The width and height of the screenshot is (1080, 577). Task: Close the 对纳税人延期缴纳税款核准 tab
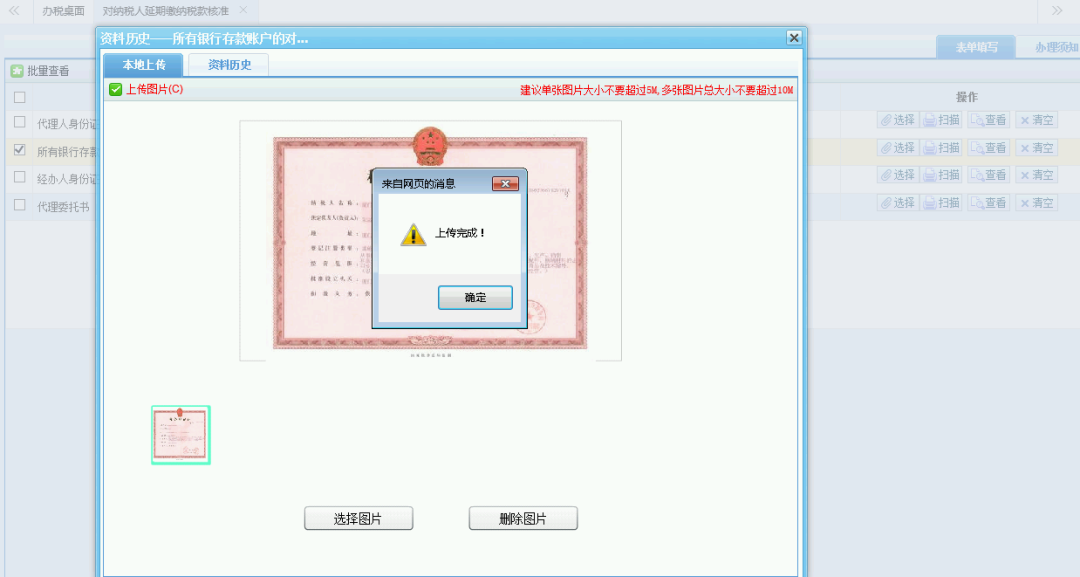243,10
